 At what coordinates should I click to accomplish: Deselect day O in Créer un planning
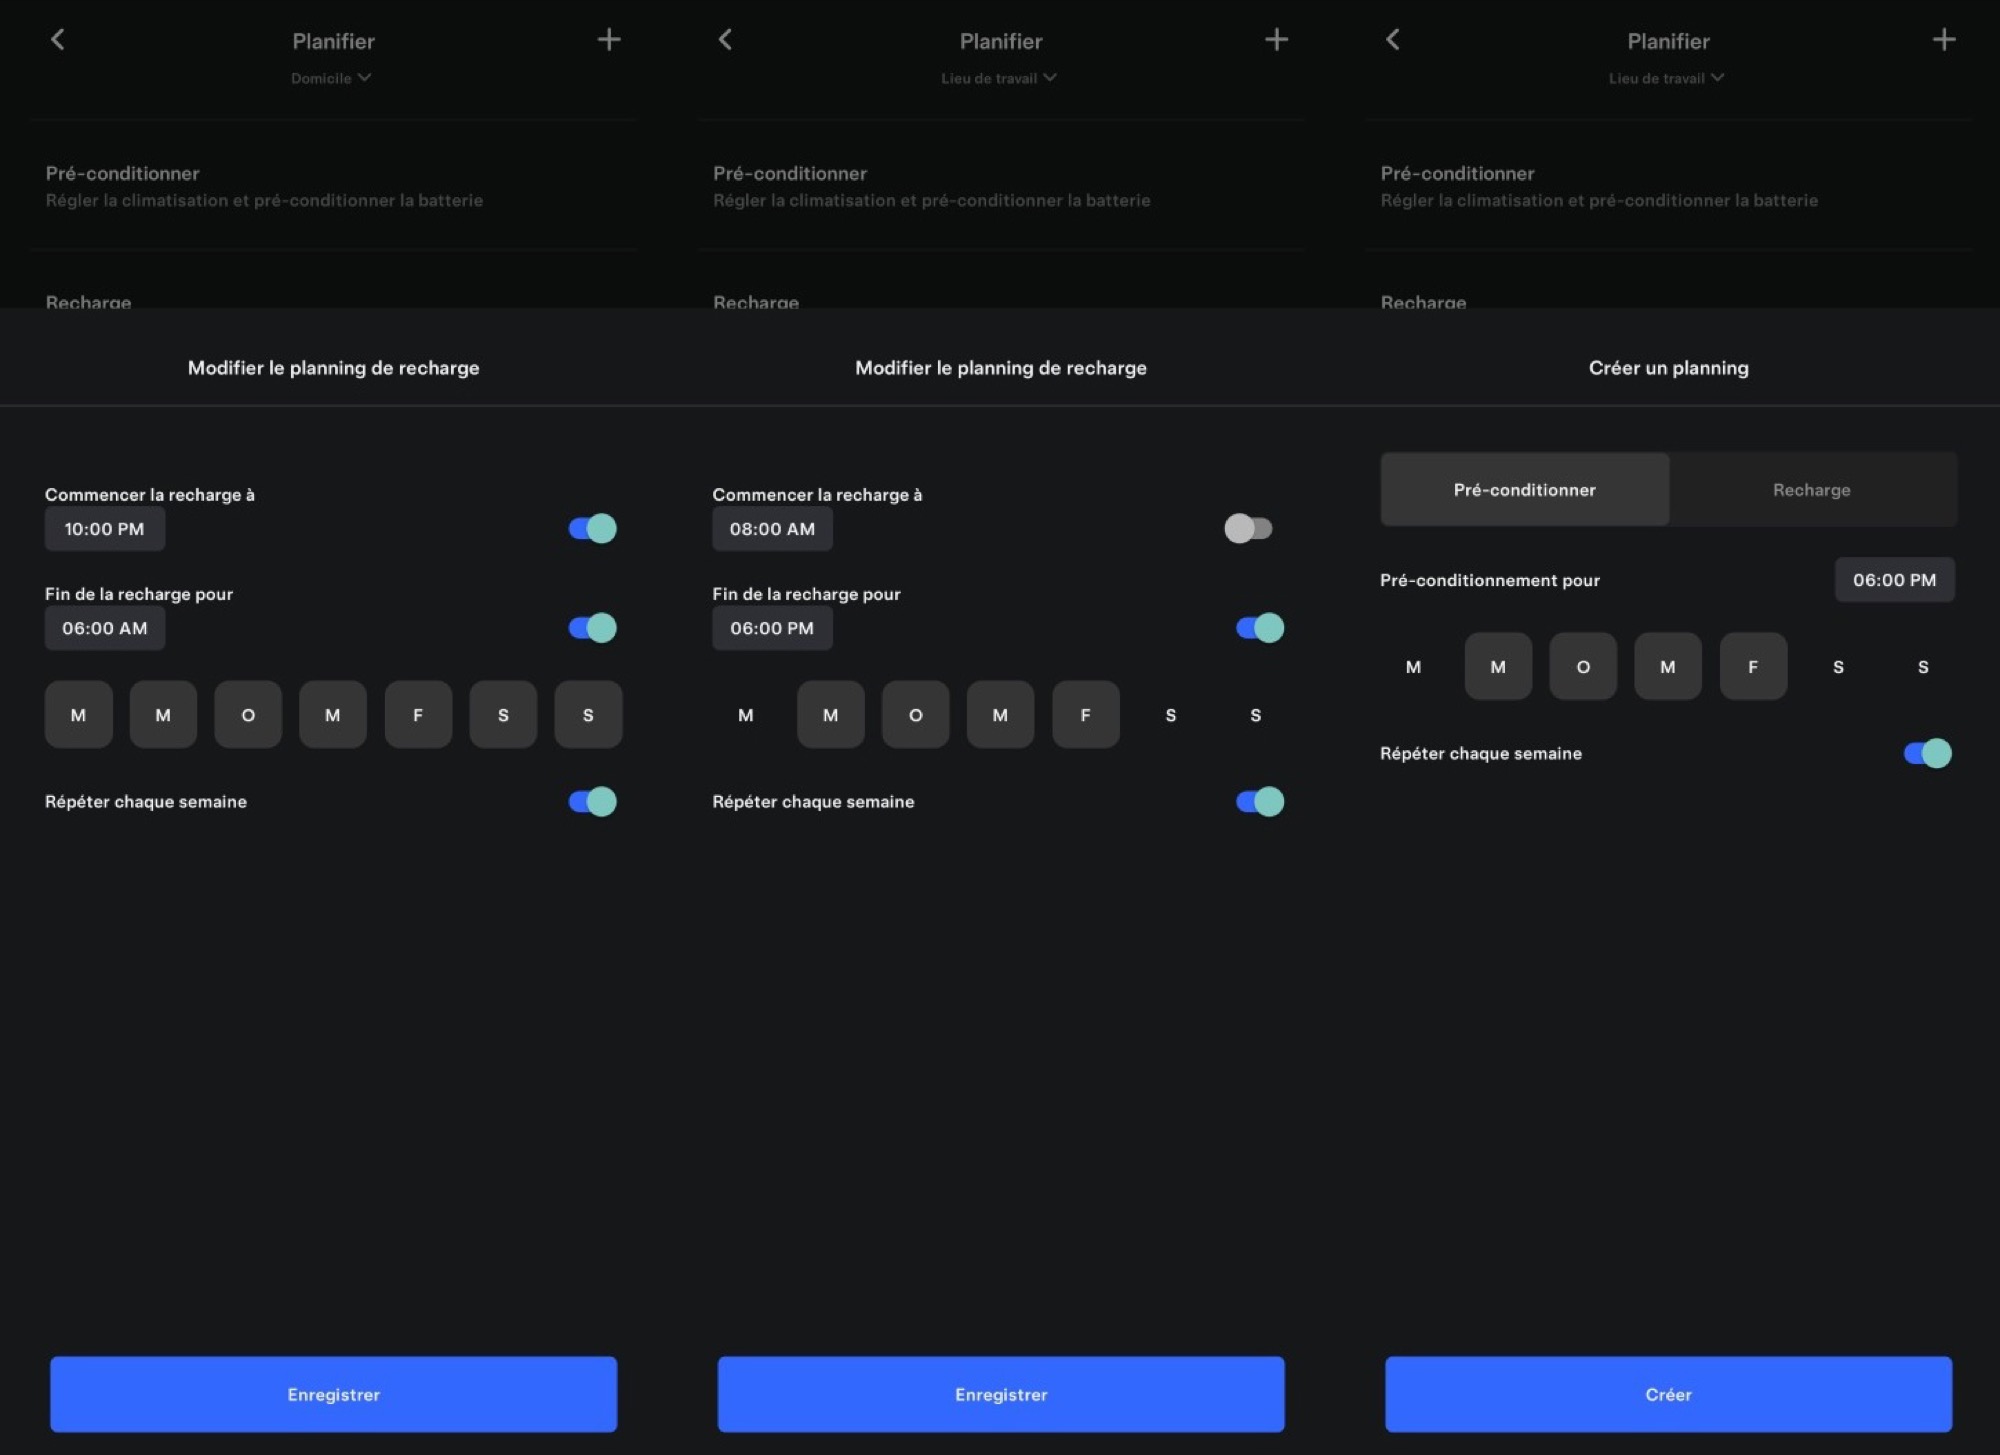pyautogui.click(x=1583, y=666)
